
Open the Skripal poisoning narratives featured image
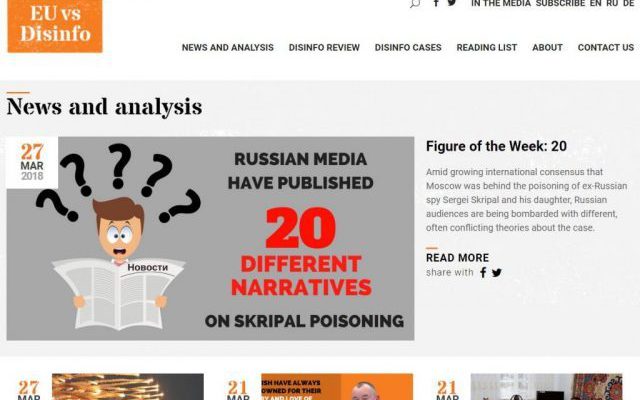pos(210,238)
